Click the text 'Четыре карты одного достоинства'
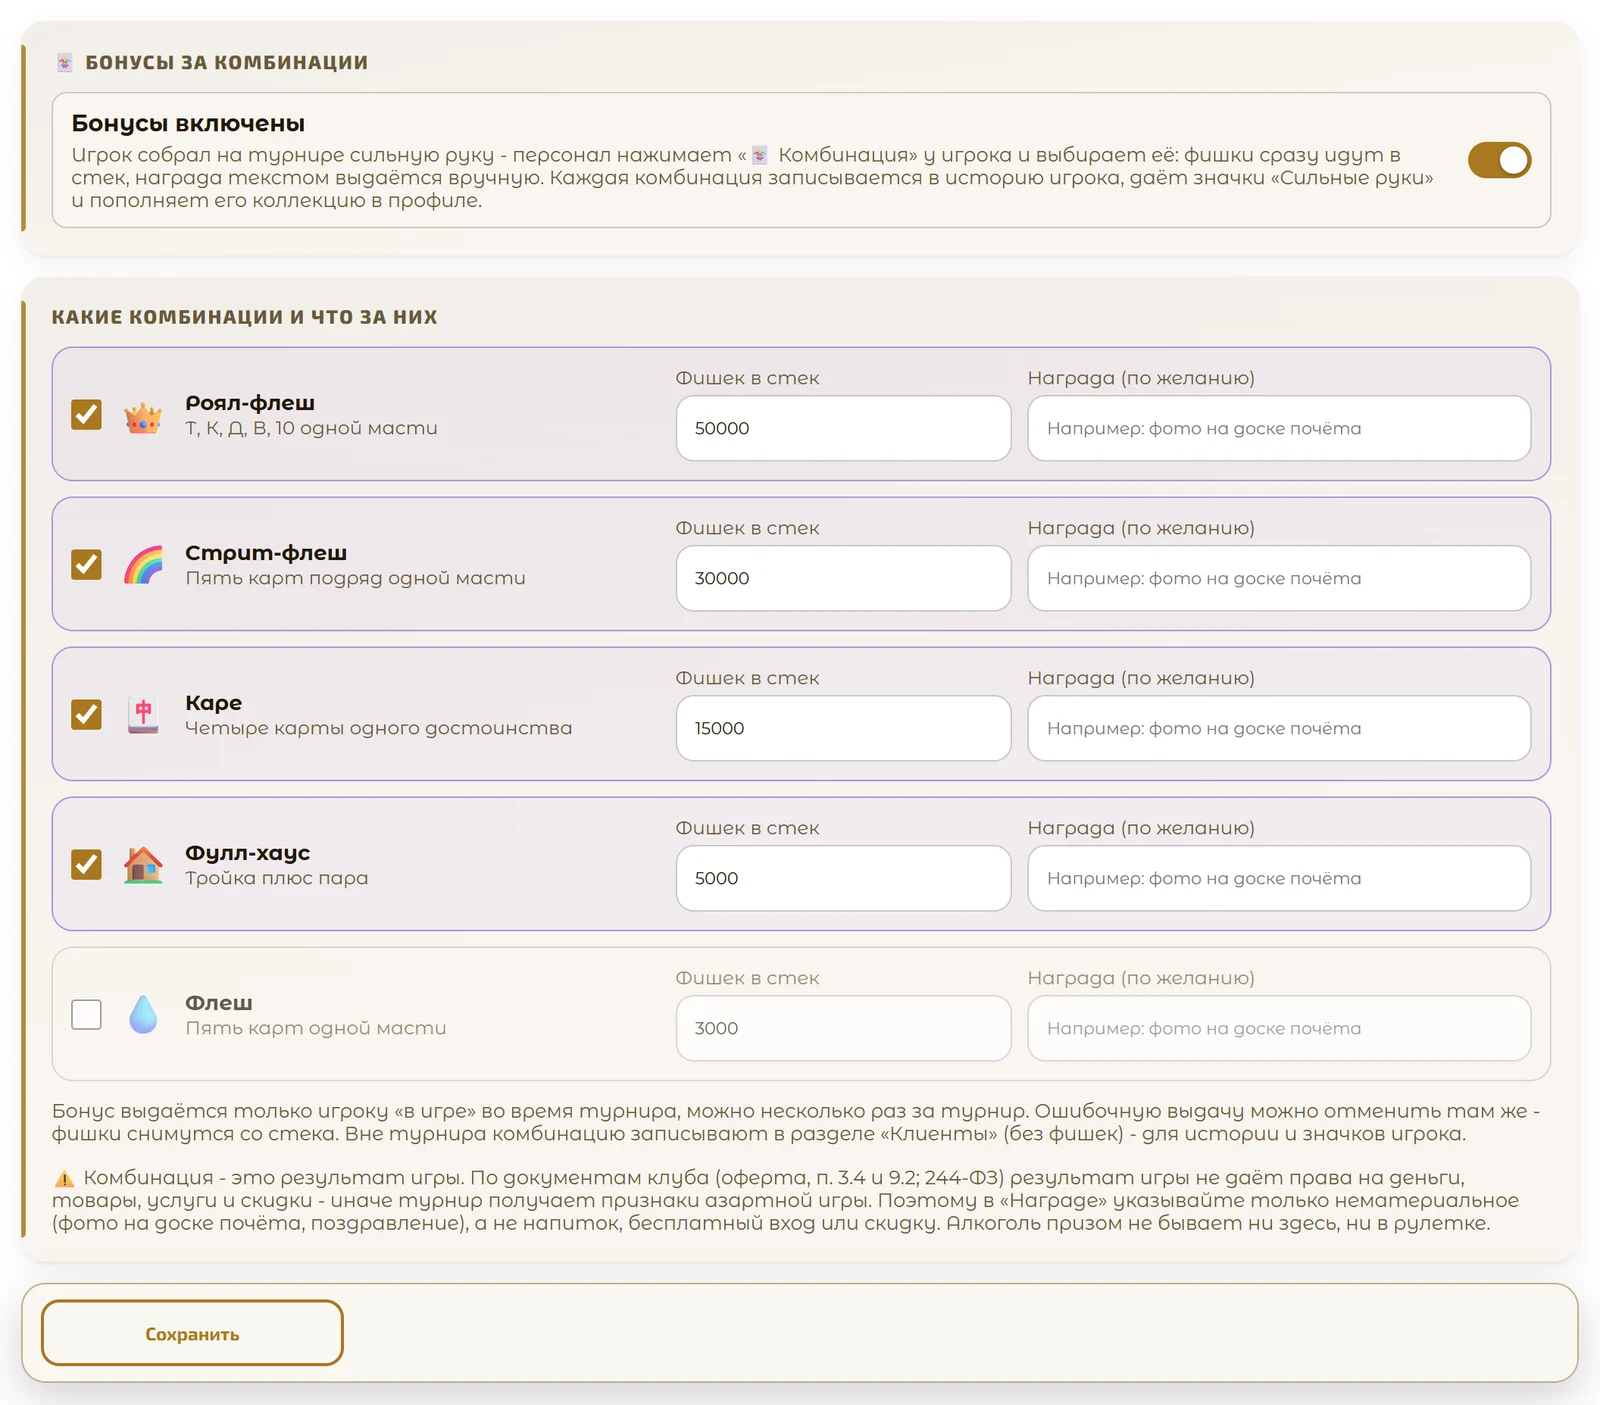1600x1405 pixels. (x=378, y=728)
